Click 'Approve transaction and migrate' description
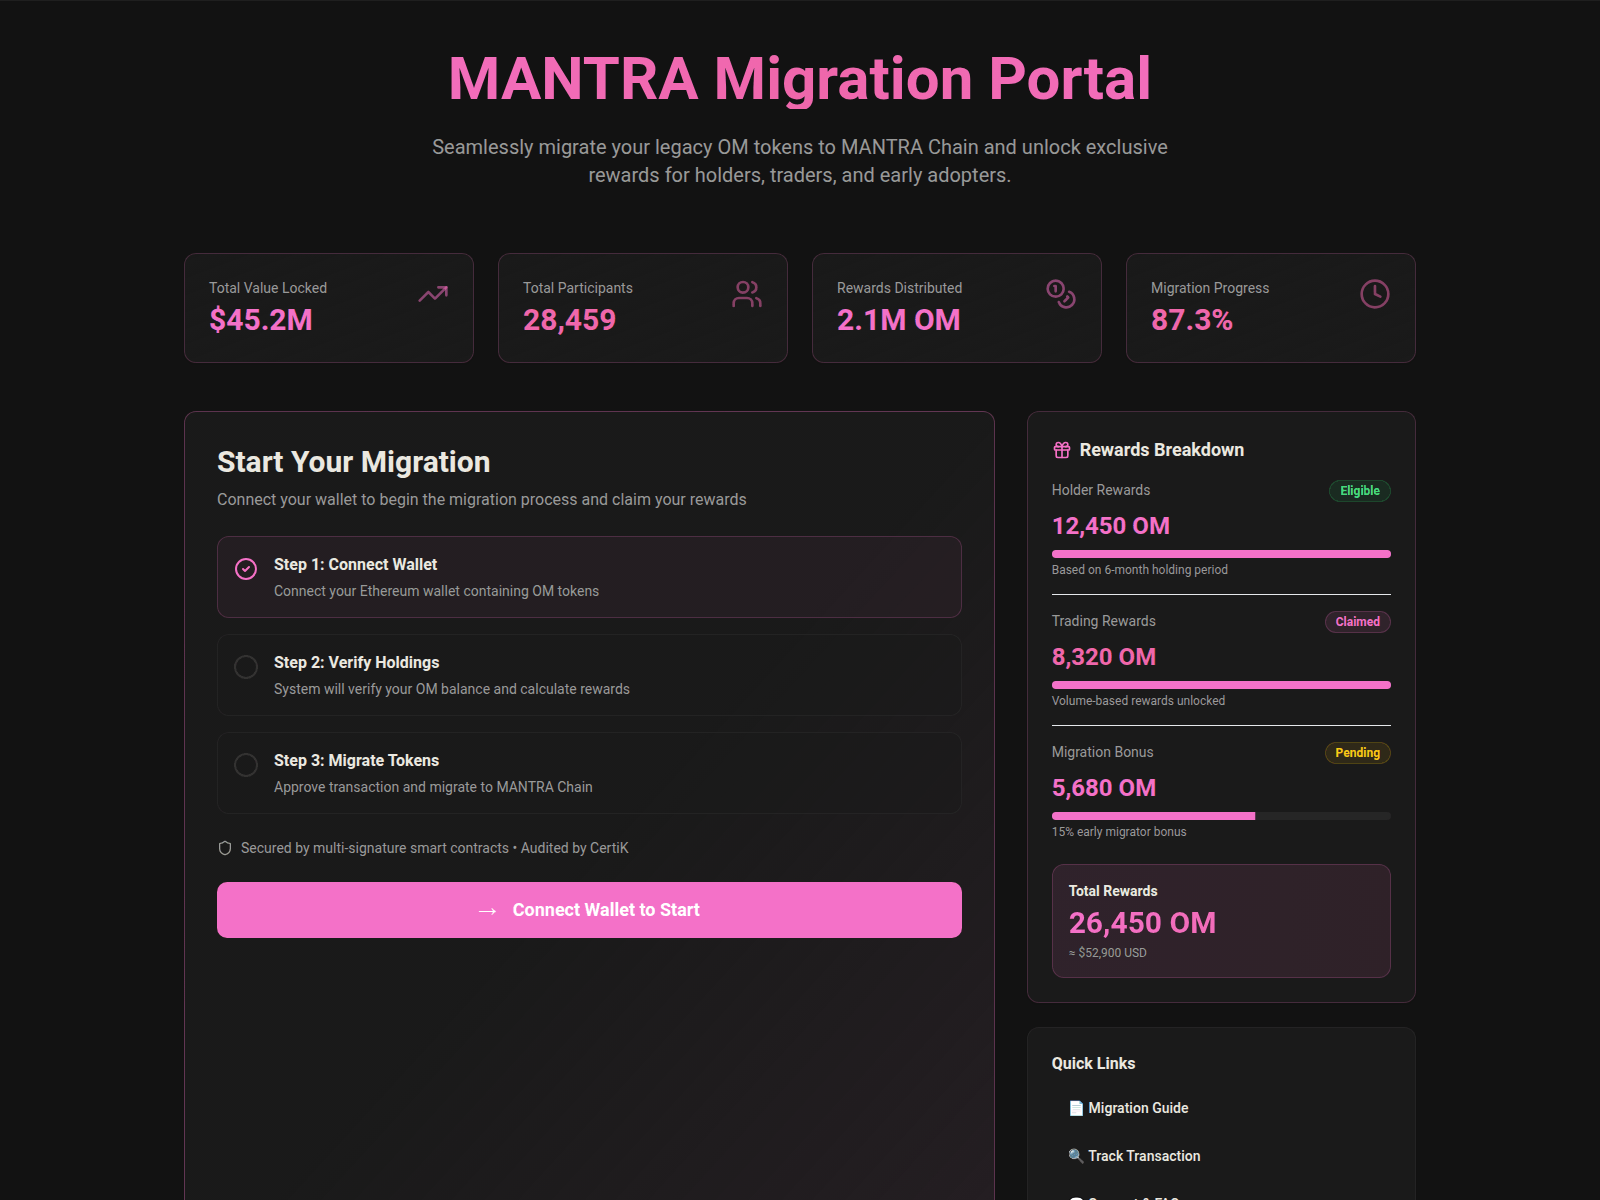The height and width of the screenshot is (1200, 1600). [x=433, y=787]
